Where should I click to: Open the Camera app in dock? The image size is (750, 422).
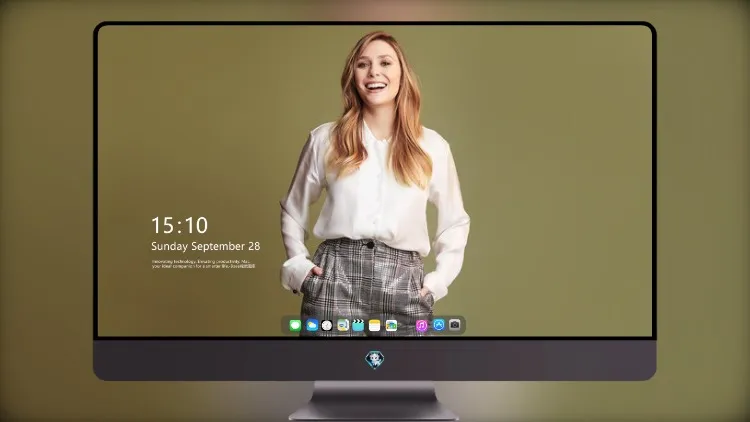tap(454, 325)
